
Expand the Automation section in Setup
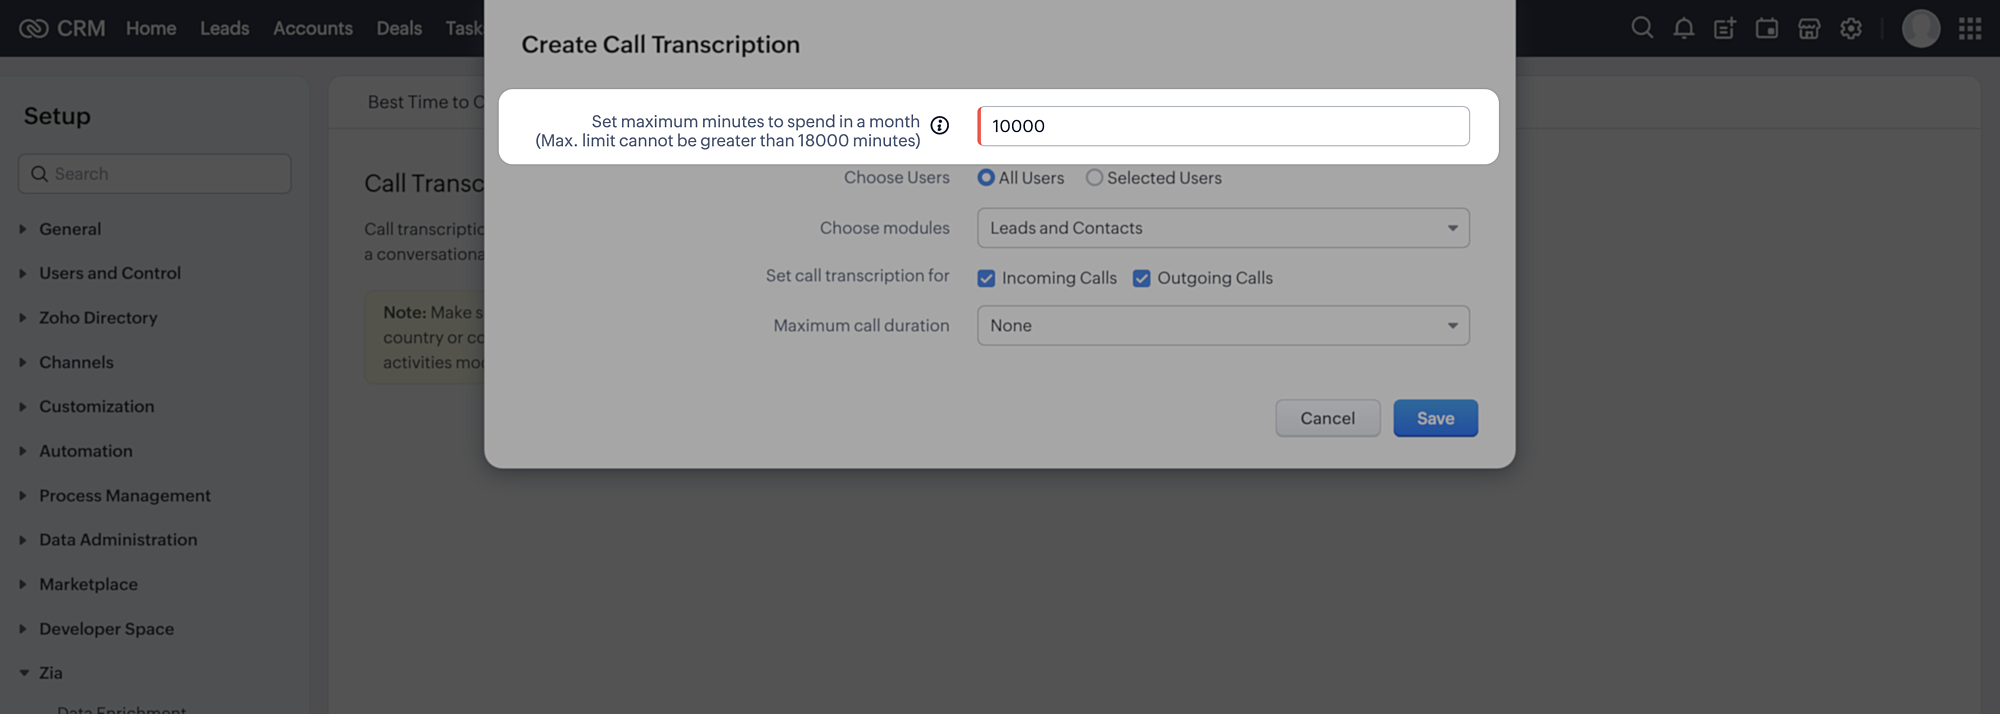coord(86,451)
